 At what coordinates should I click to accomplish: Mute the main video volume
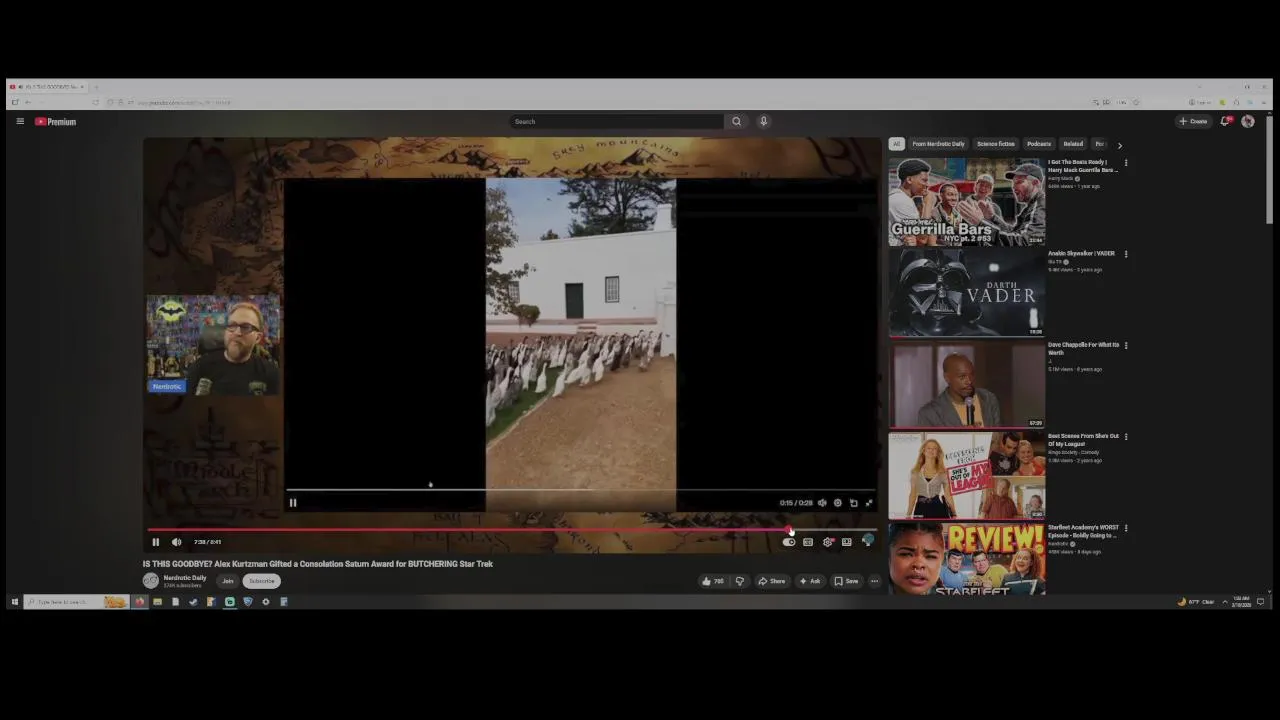tap(176, 542)
